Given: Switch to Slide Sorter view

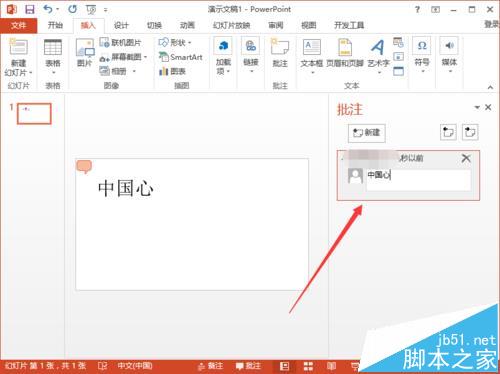Looking at the screenshot, I should (x=308, y=366).
